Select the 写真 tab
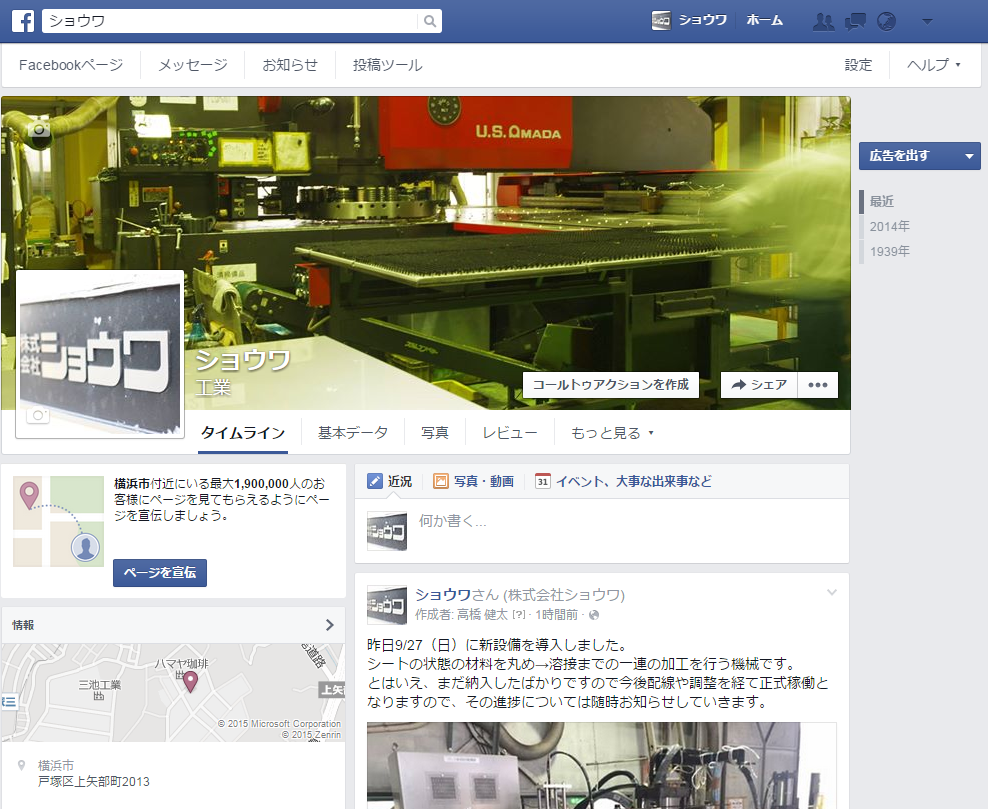Image resolution: width=988 pixels, height=809 pixels. (435, 433)
